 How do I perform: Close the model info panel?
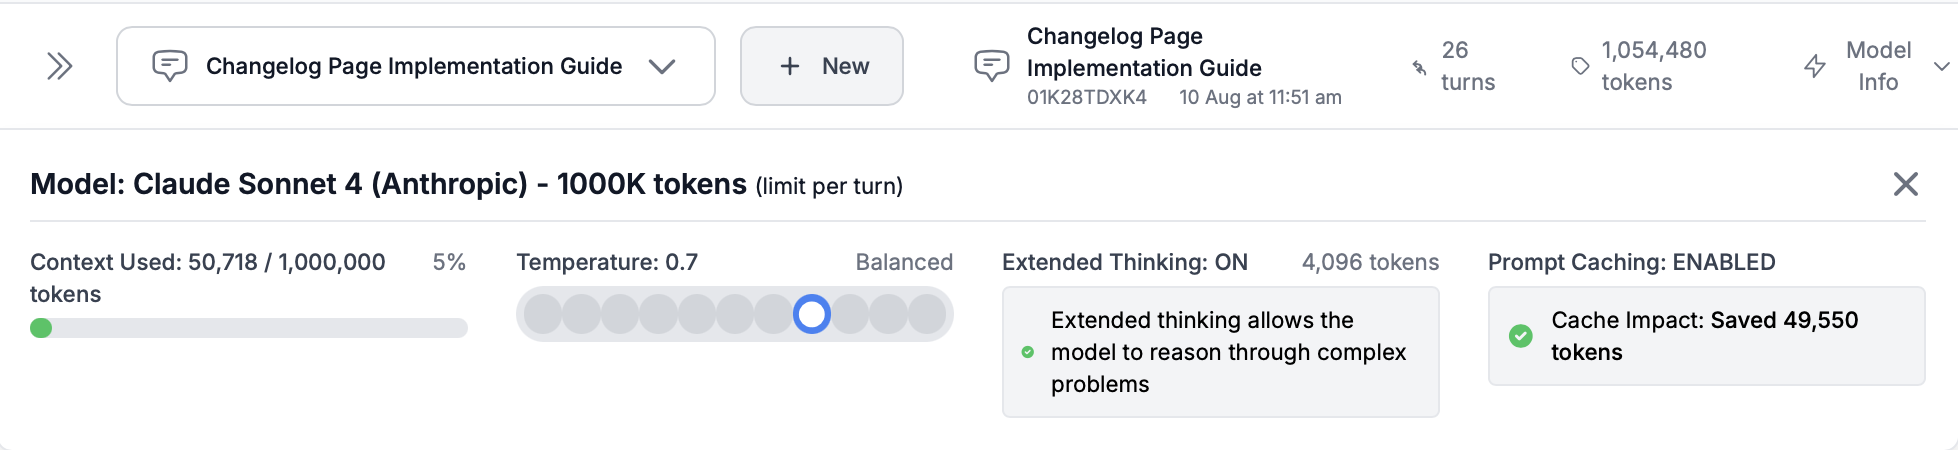point(1905,184)
